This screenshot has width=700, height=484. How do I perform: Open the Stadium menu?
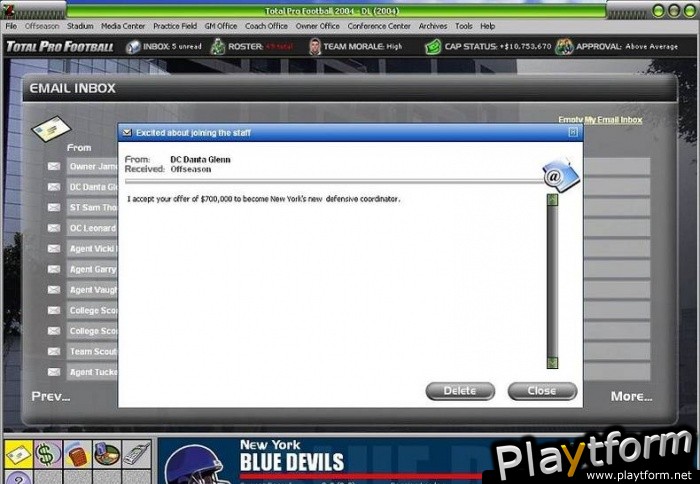pyautogui.click(x=80, y=26)
